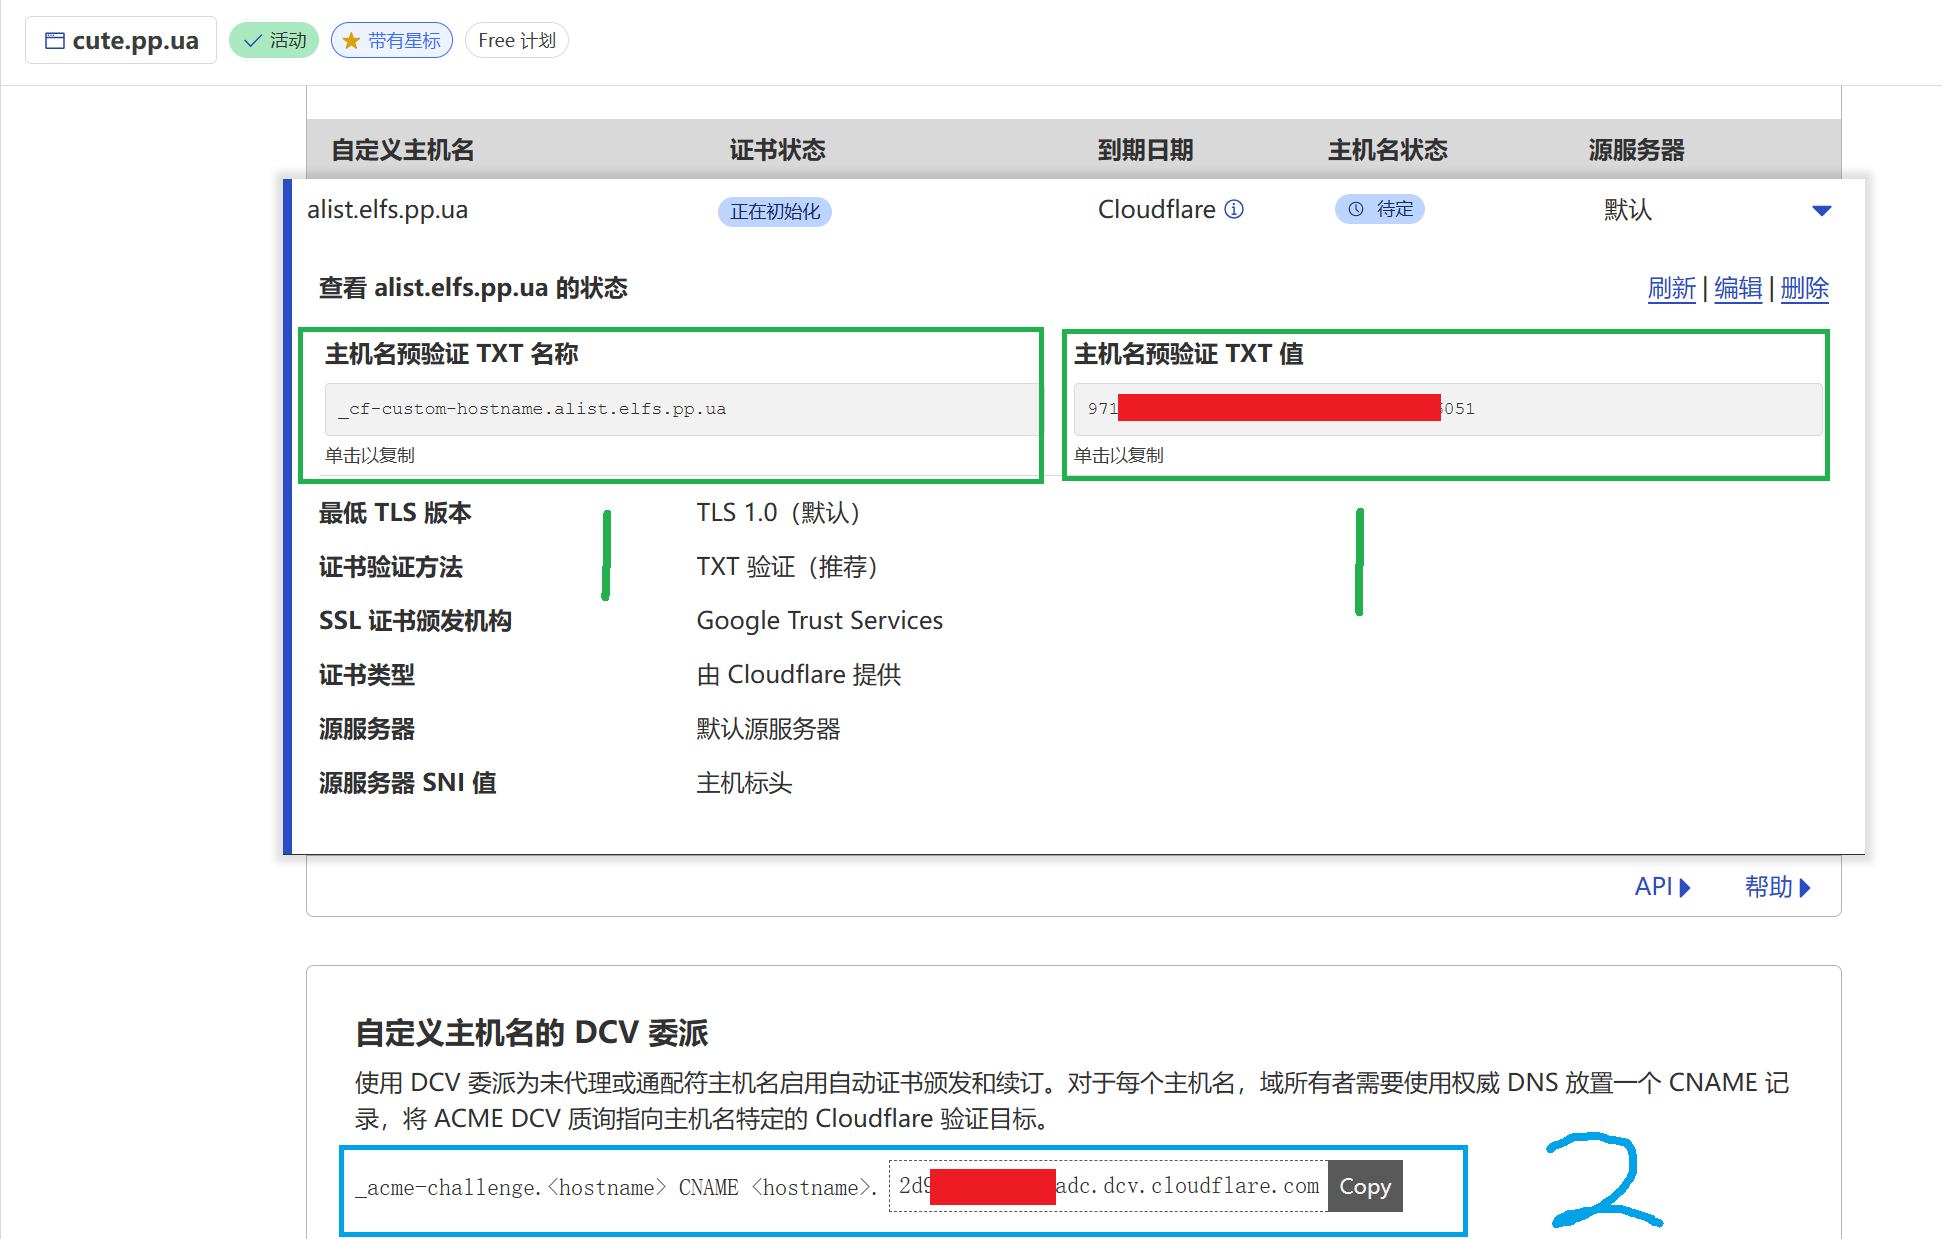Click the dcv.cloudflare.com CNAME target field

tap(1108, 1186)
